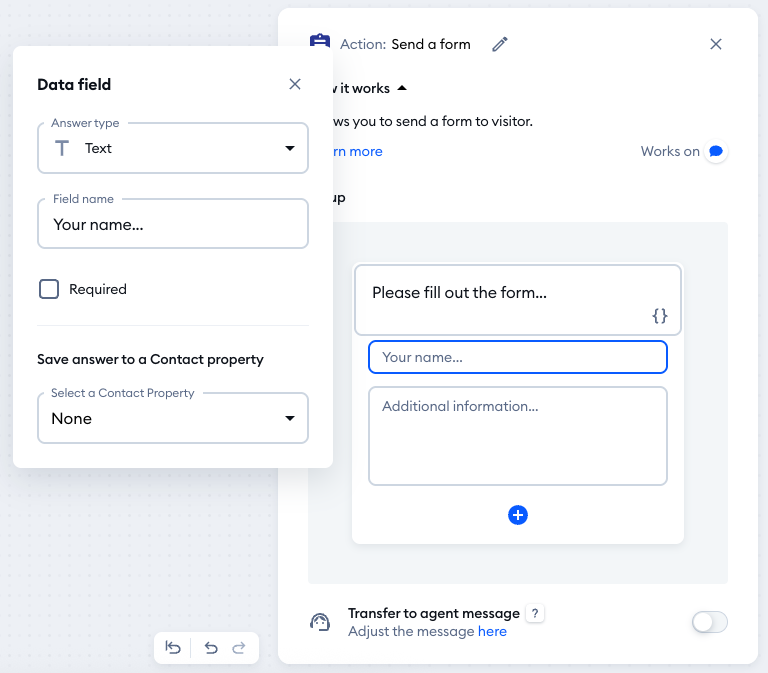This screenshot has height=673, width=768.
Task: Open the Answer type dropdown
Action: point(173,148)
